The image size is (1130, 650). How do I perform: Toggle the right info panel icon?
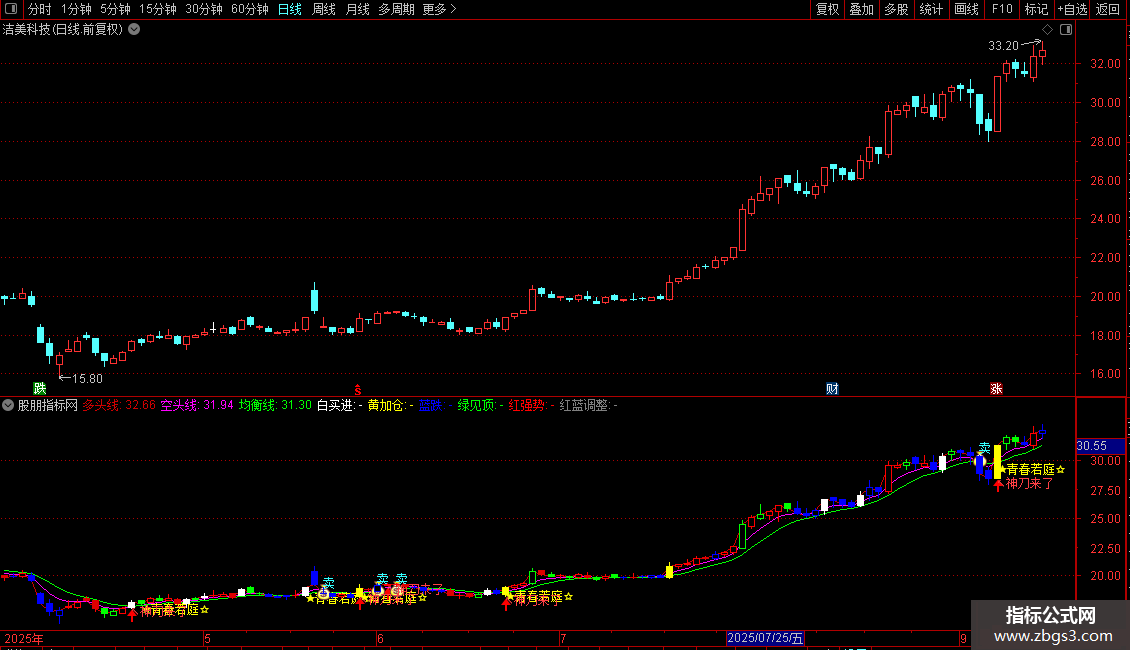click(1066, 30)
